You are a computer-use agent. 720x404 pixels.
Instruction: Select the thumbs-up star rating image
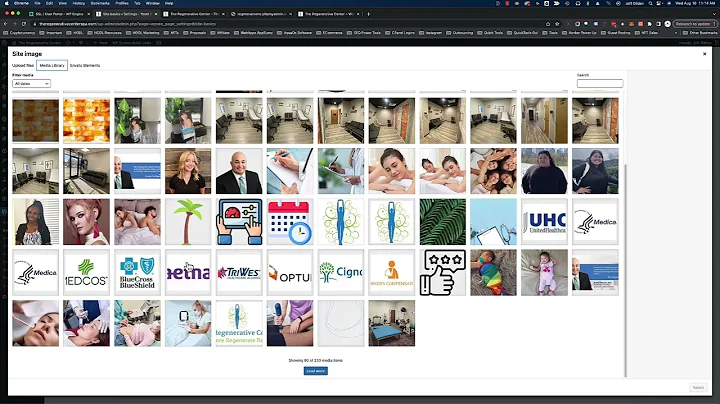coord(443,273)
